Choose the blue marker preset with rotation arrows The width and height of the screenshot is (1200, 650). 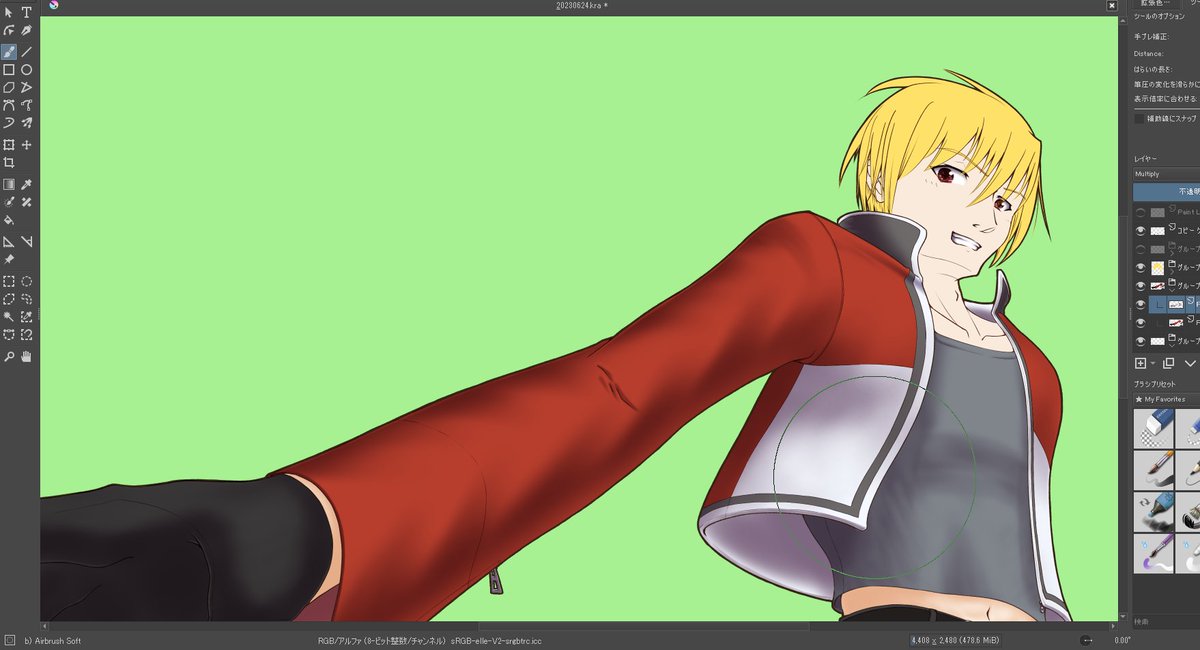(x=1154, y=510)
